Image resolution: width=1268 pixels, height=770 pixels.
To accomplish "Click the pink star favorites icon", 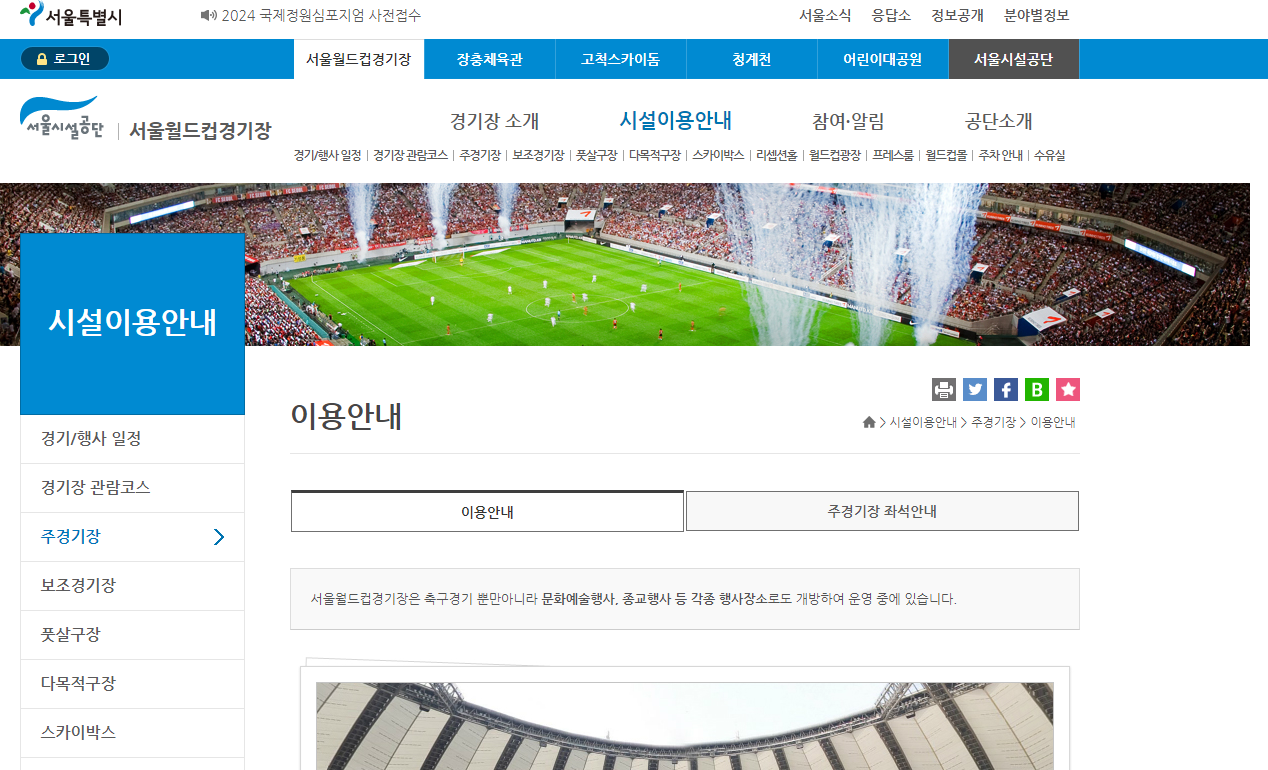I will pos(1068,389).
